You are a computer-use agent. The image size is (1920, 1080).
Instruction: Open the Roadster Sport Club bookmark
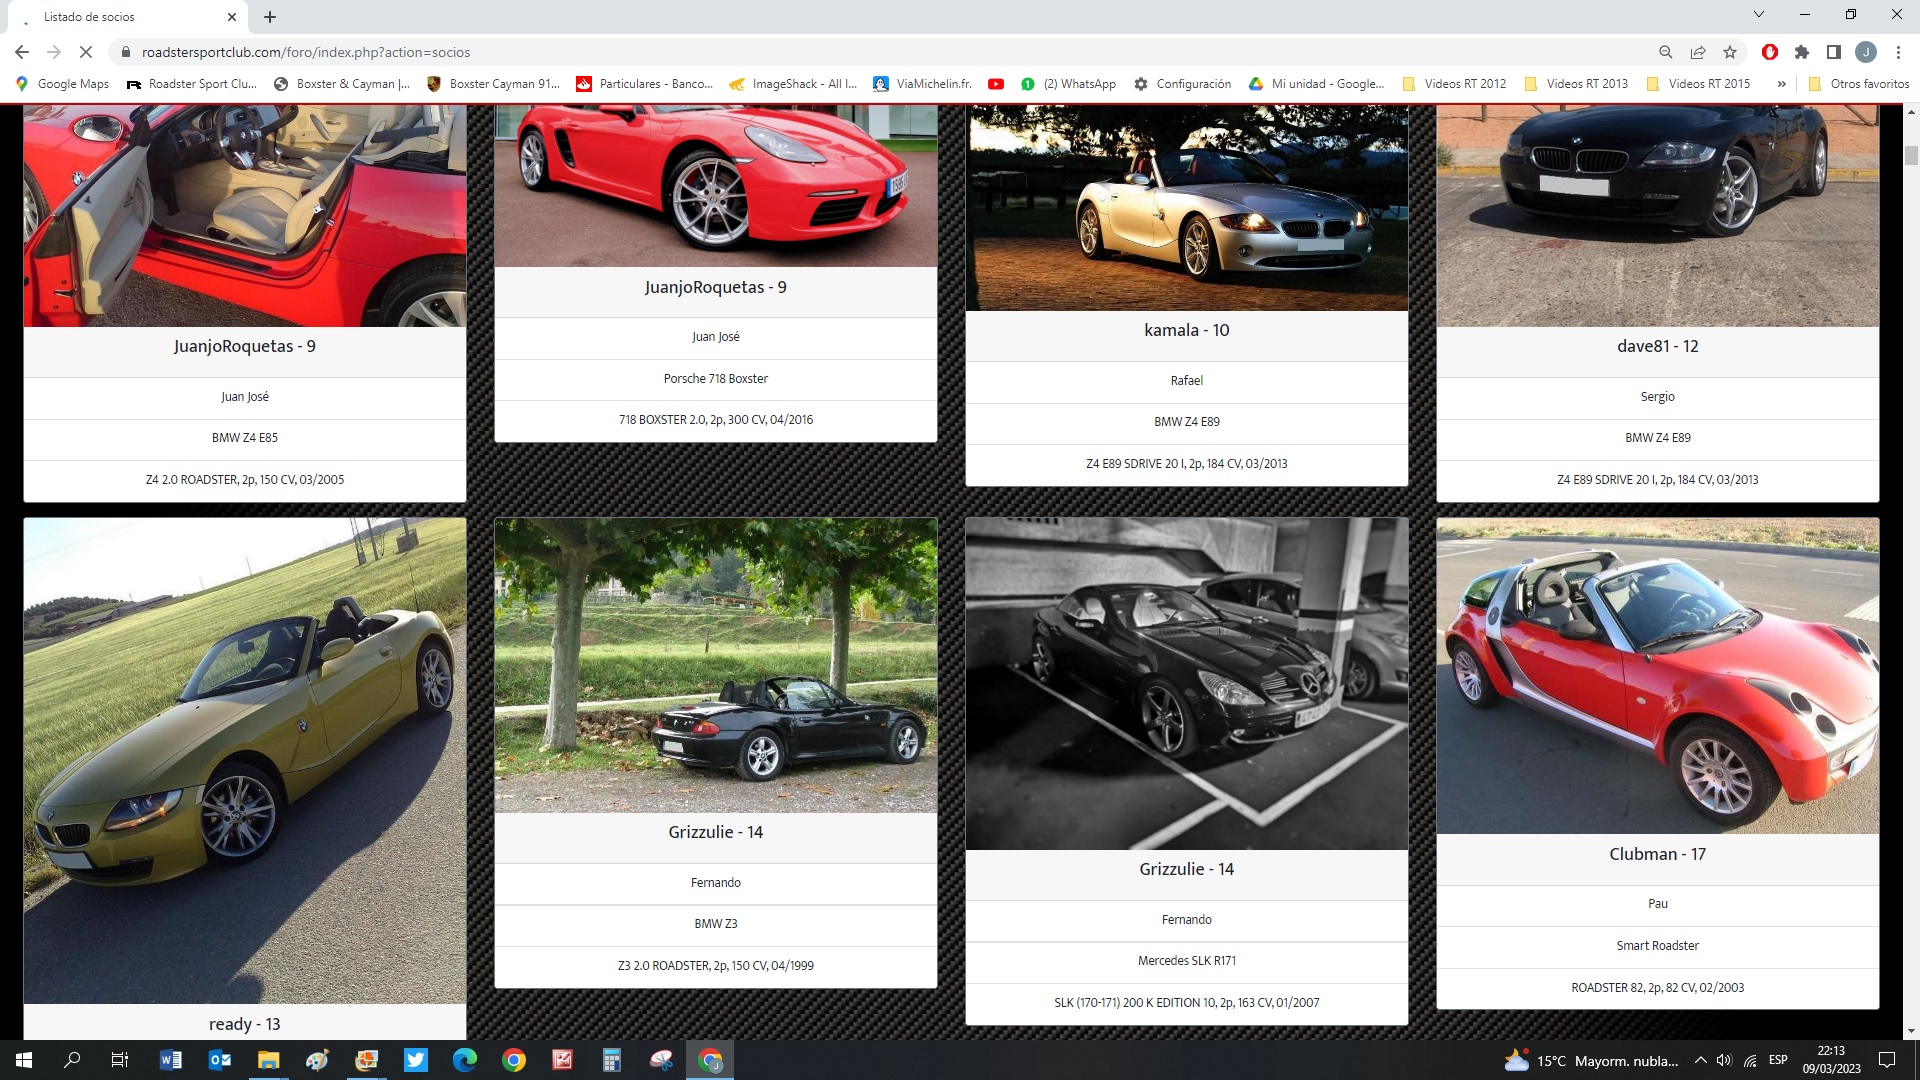point(192,84)
